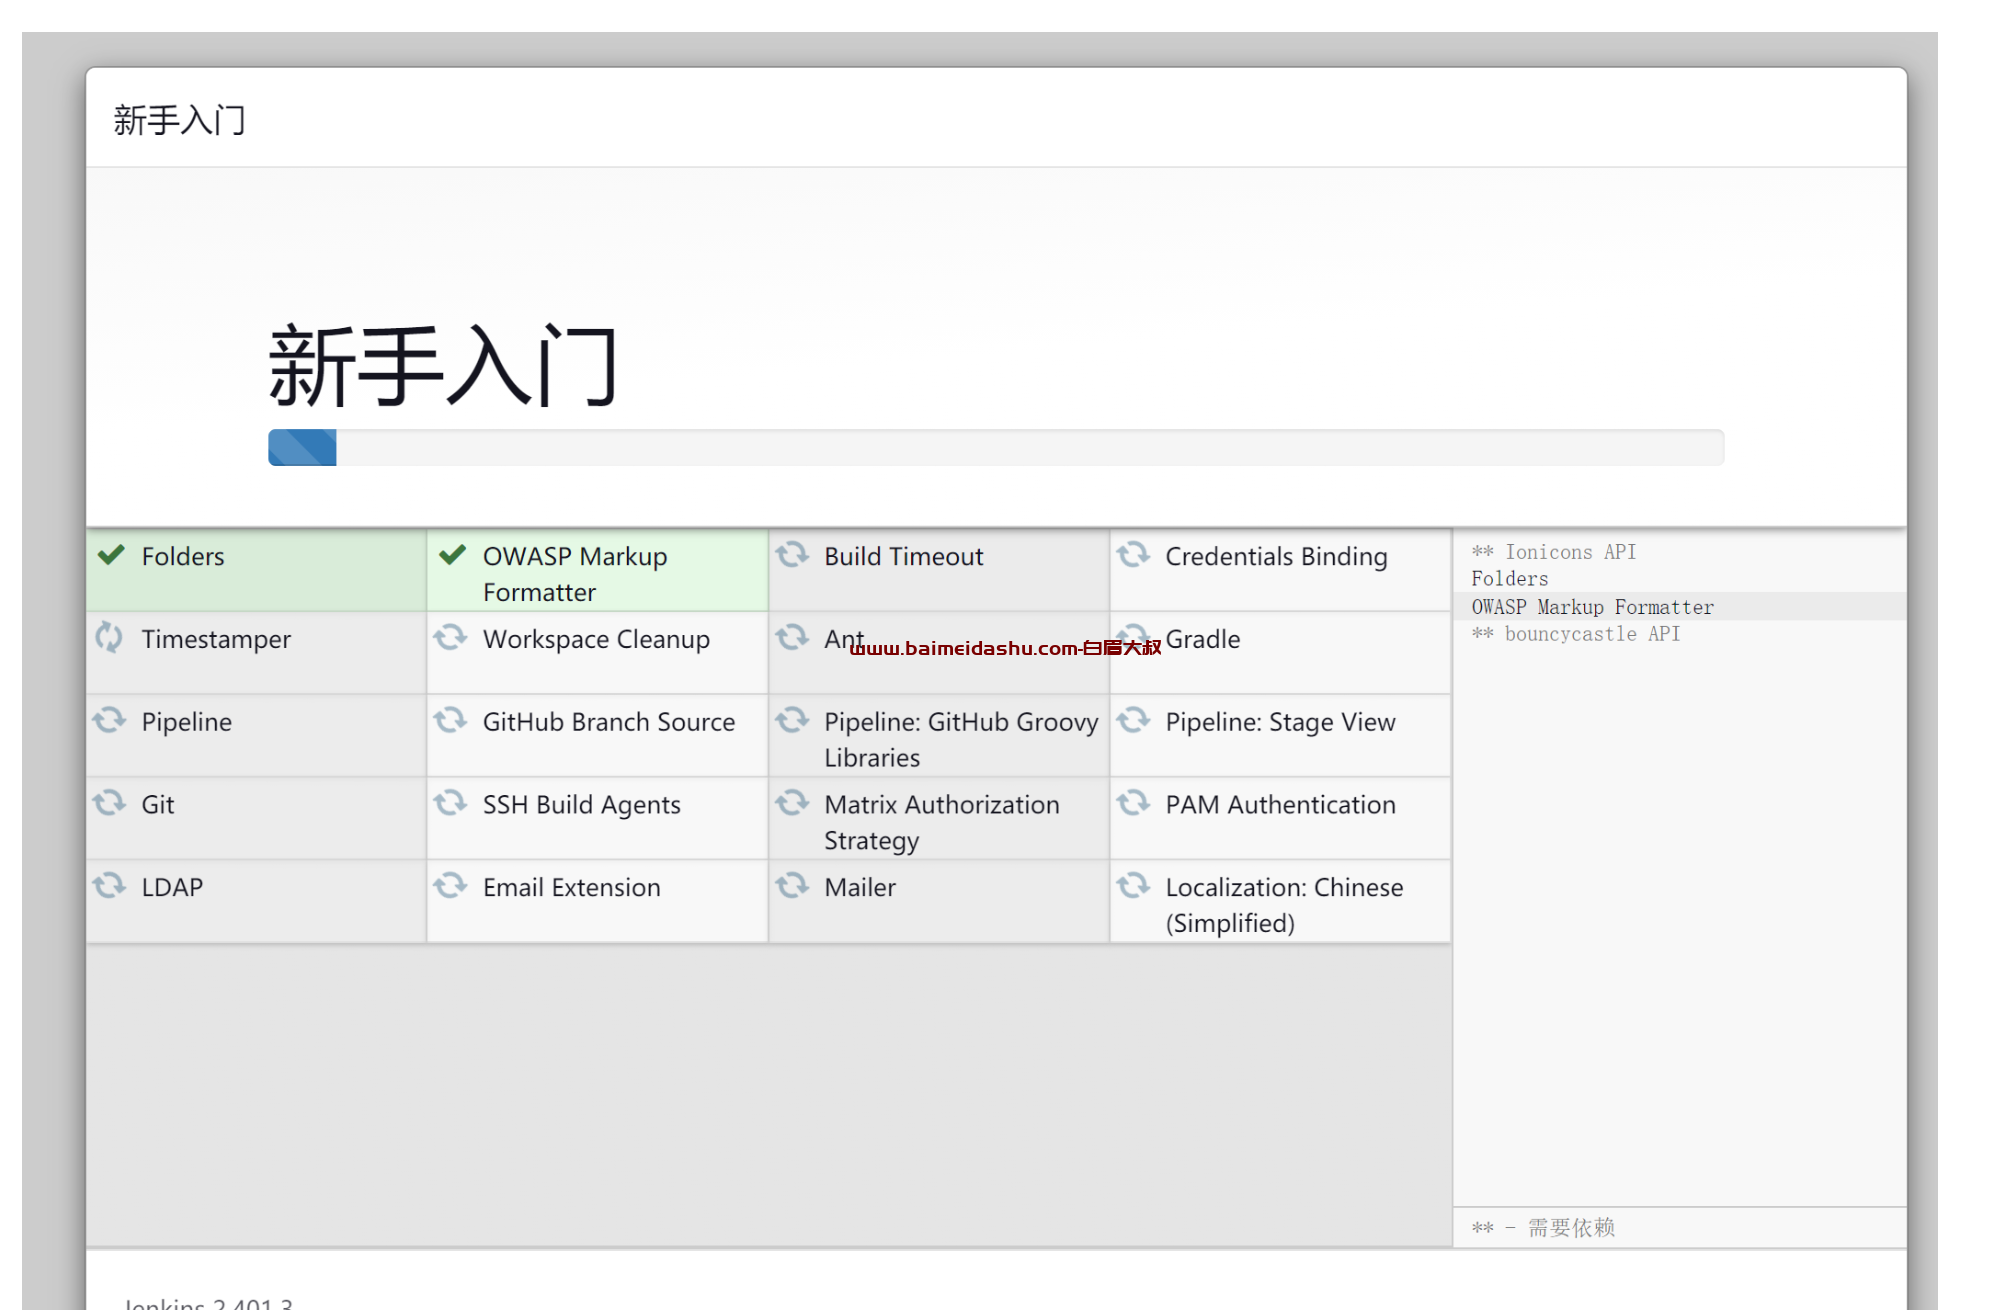Click the pending icon for Credentials Binding
This screenshot has width=2010, height=1310.
pyautogui.click(x=1133, y=554)
